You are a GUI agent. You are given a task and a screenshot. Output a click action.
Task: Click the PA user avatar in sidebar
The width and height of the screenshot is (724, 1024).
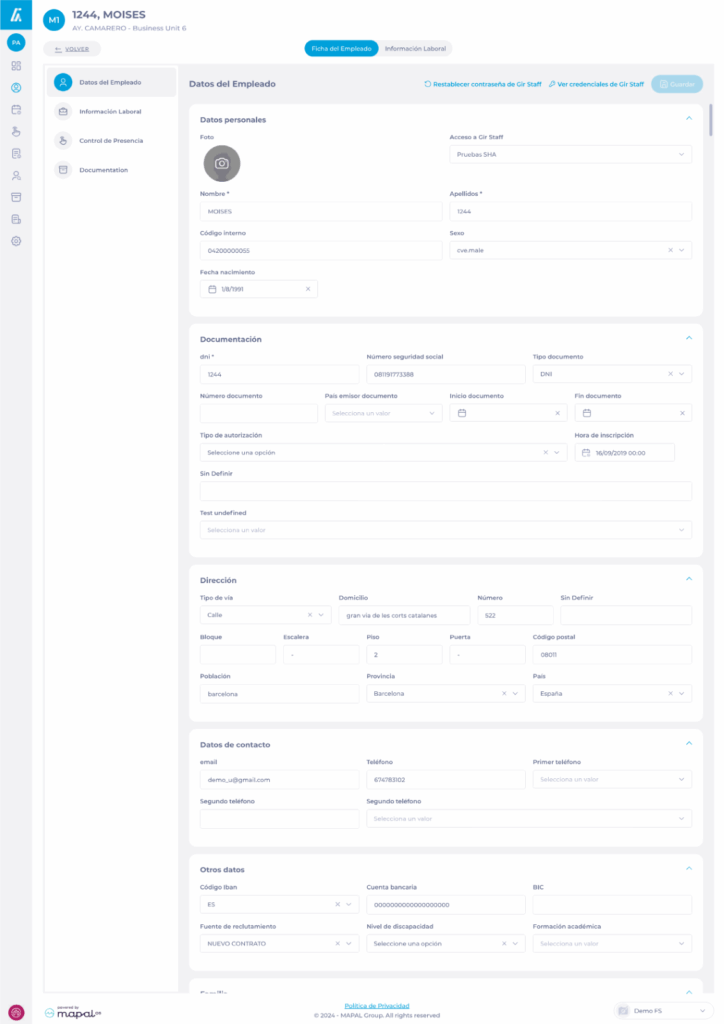pyautogui.click(x=16, y=42)
